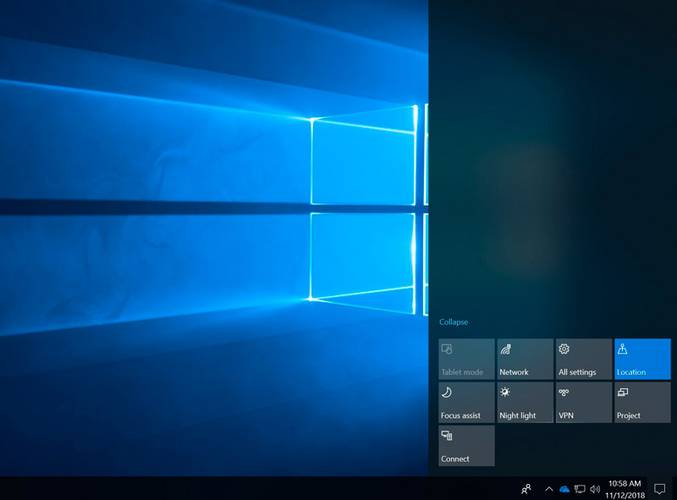Click the Connect tile
This screenshot has height=500, width=677.
coord(466,446)
